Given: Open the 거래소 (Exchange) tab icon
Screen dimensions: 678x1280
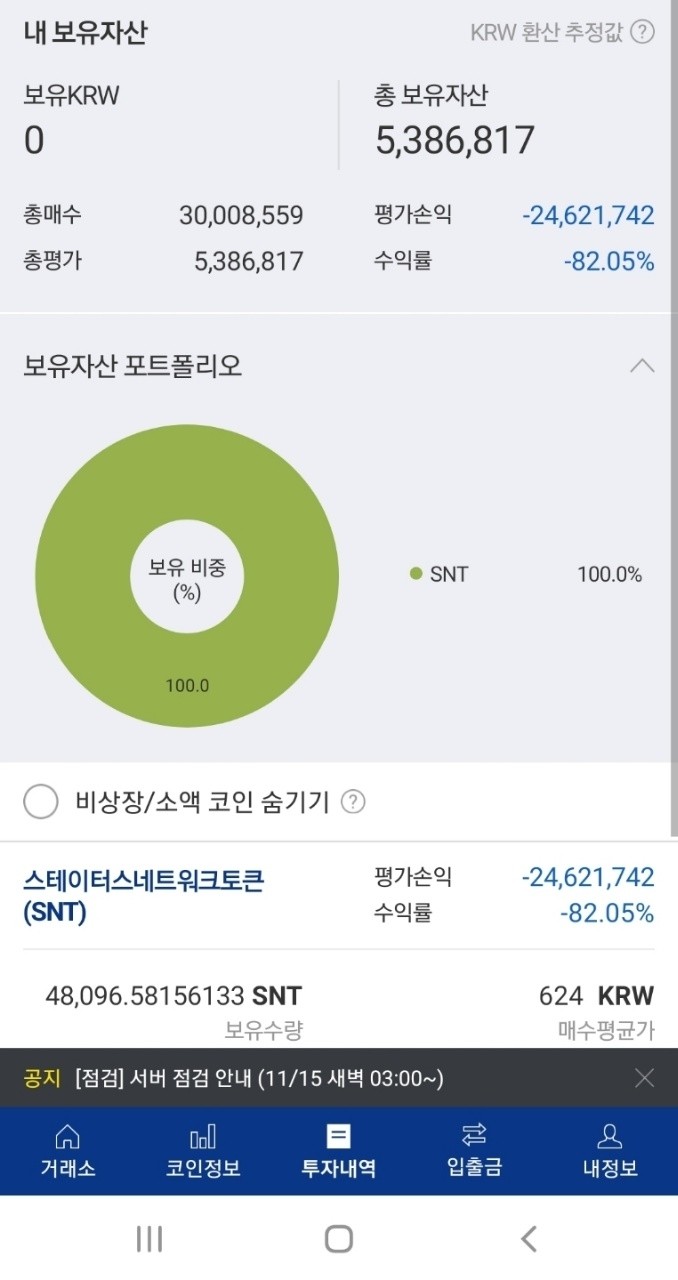Looking at the screenshot, I should point(66,1150).
